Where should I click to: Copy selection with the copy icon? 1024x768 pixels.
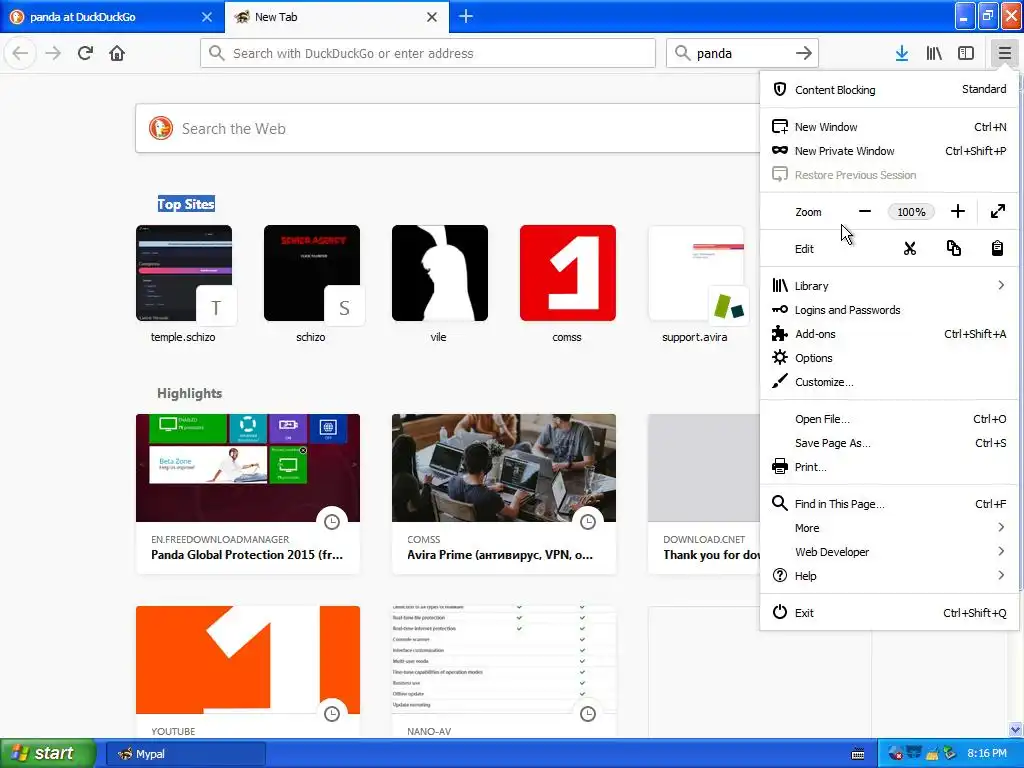(953, 248)
